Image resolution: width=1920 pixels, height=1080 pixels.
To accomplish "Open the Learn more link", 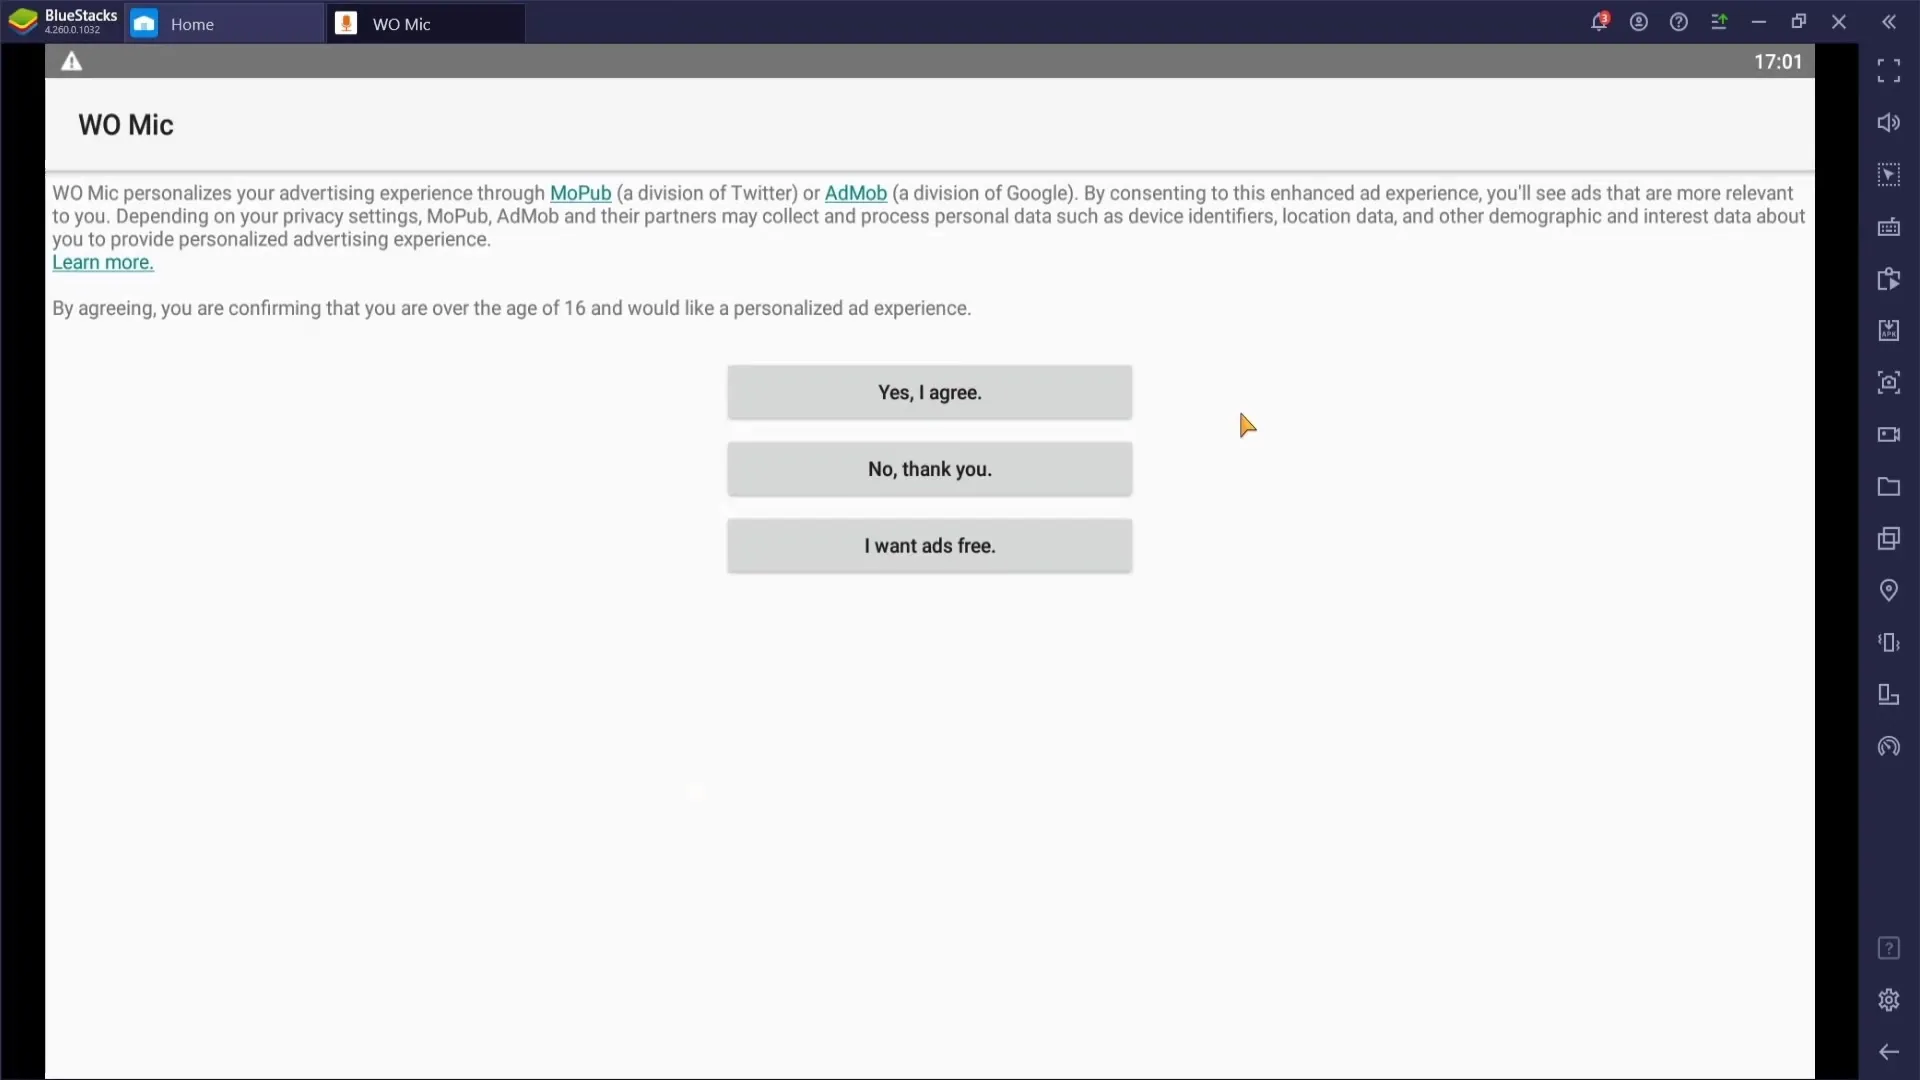I will pyautogui.click(x=103, y=262).
